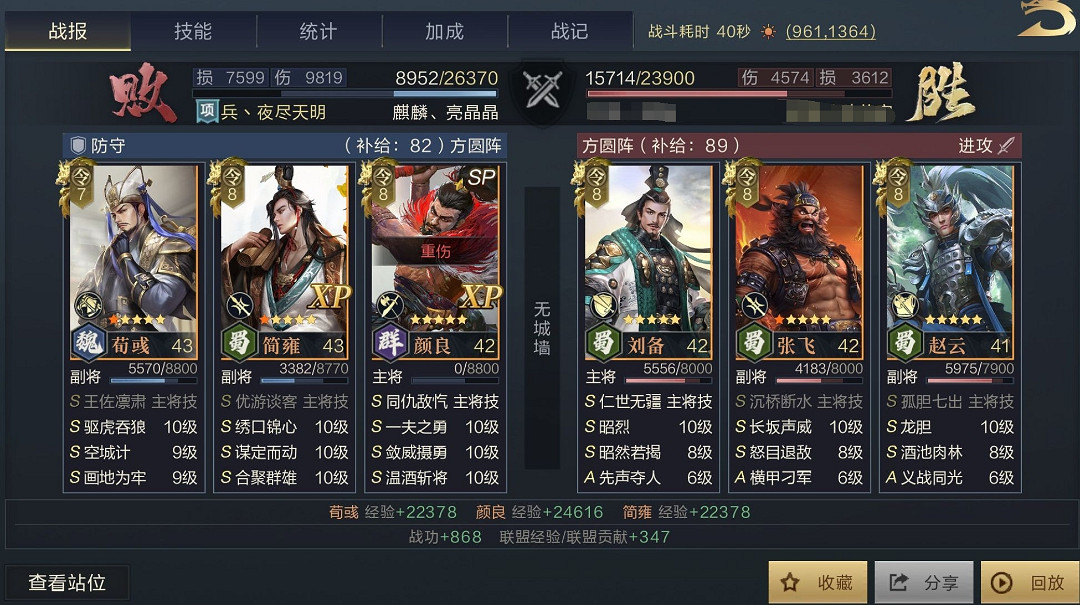Click the troop type icon on 张飞's card
The image size is (1080, 605).
pos(754,305)
